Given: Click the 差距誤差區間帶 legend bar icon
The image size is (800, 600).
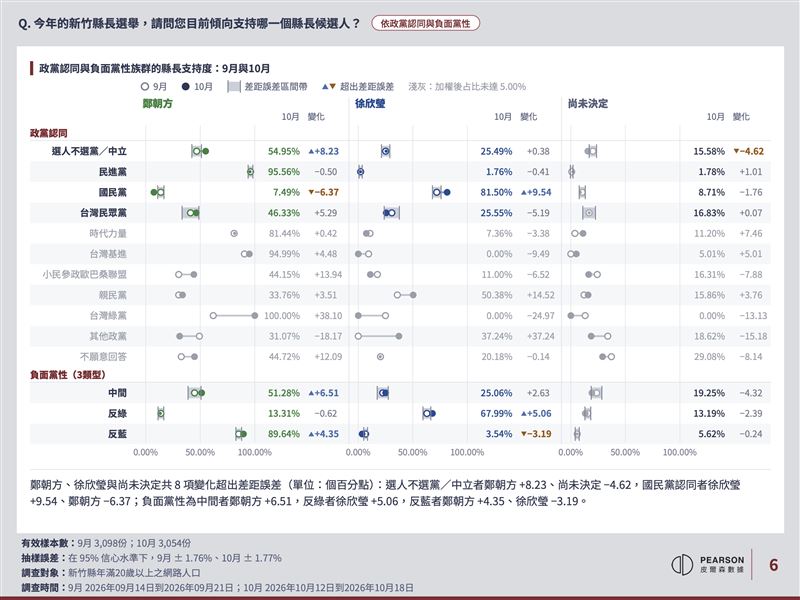Looking at the screenshot, I should 234,87.
